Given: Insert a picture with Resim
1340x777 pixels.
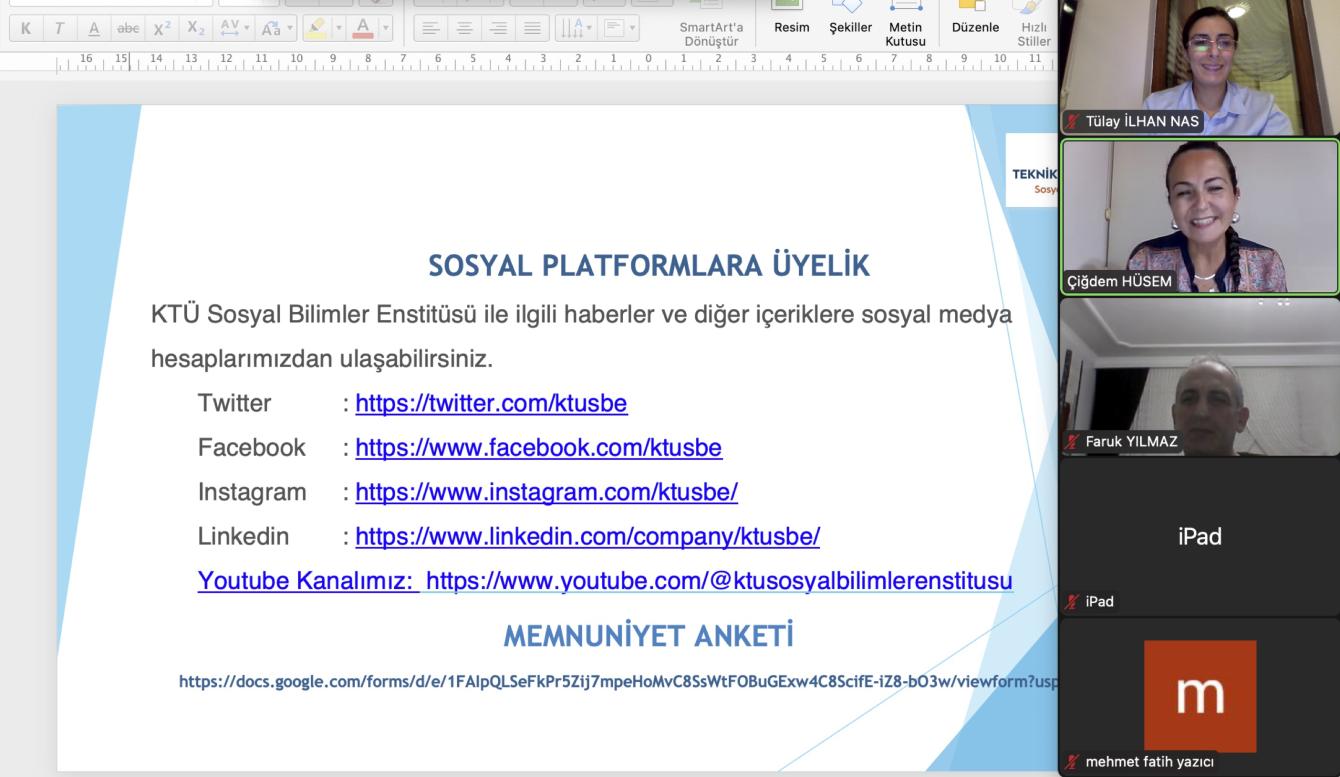Looking at the screenshot, I should [x=791, y=18].
